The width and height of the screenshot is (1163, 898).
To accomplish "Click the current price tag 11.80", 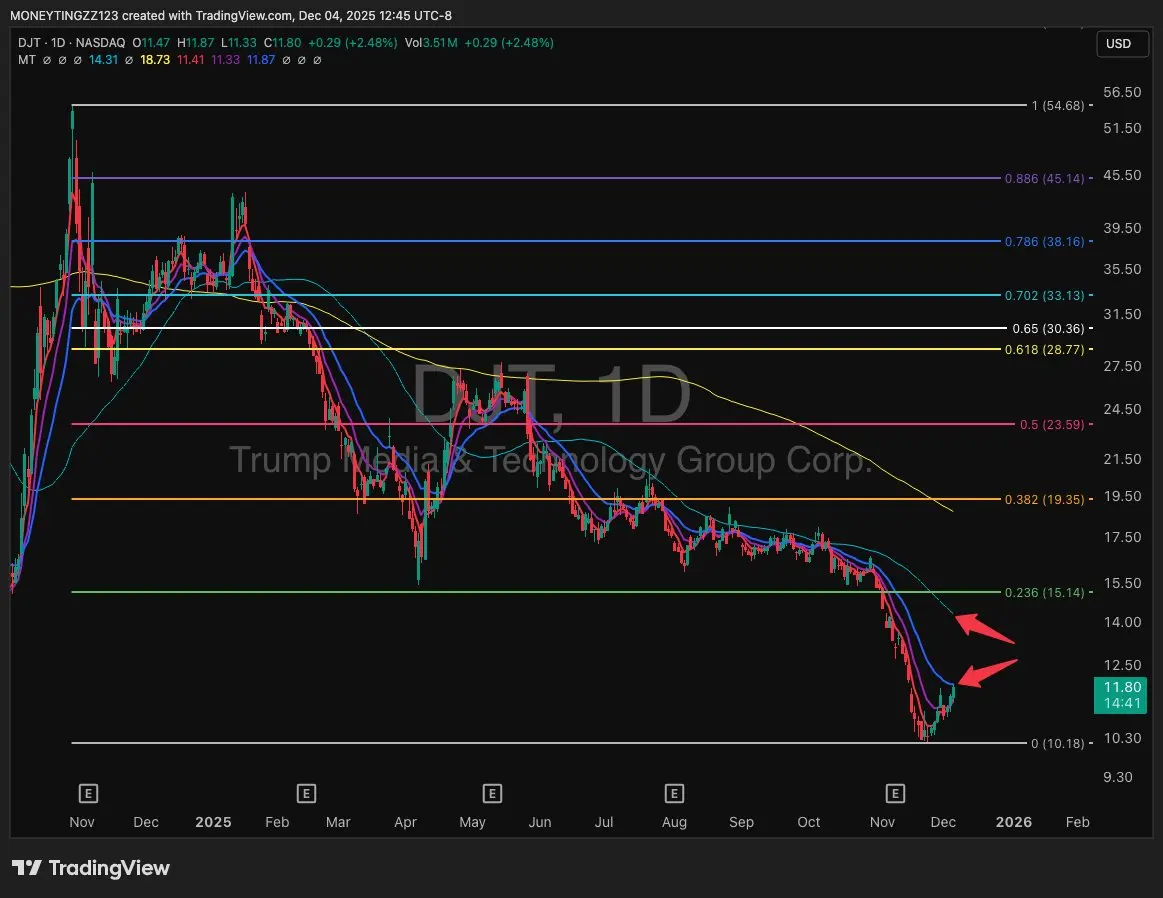I will pyautogui.click(x=1121, y=695).
